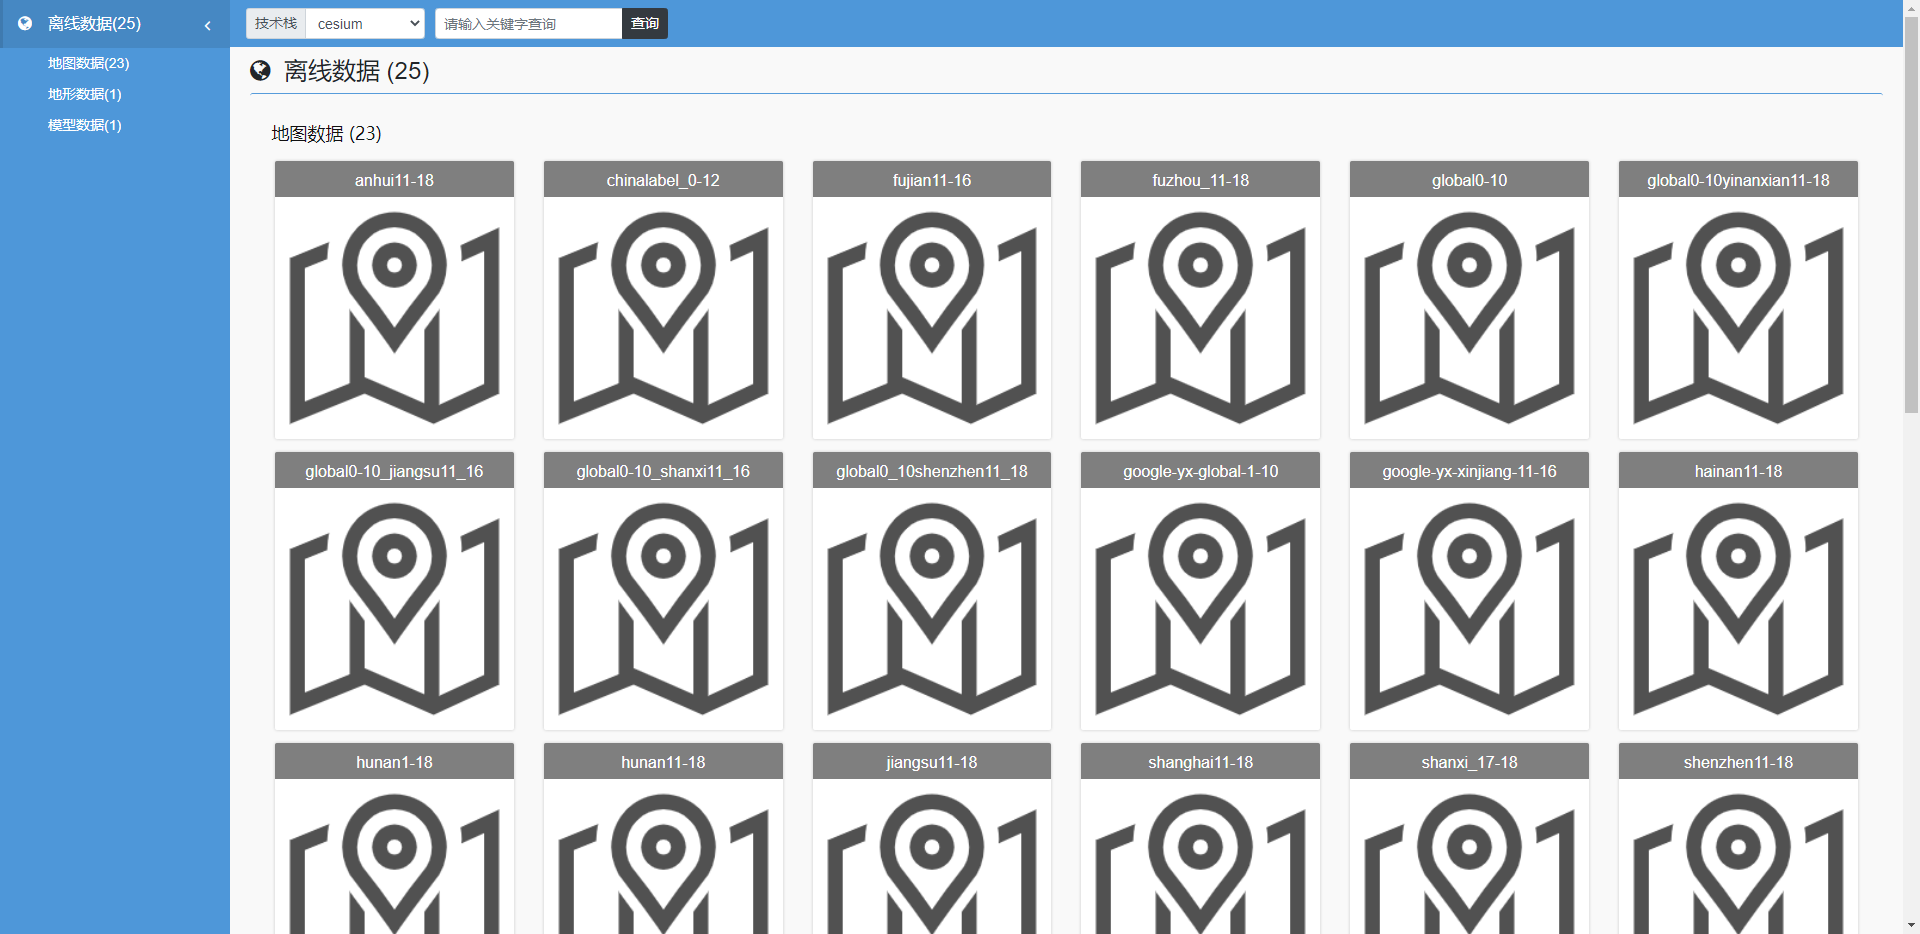Click the hainan11-18 card title
This screenshot has width=1920, height=934.
point(1738,471)
